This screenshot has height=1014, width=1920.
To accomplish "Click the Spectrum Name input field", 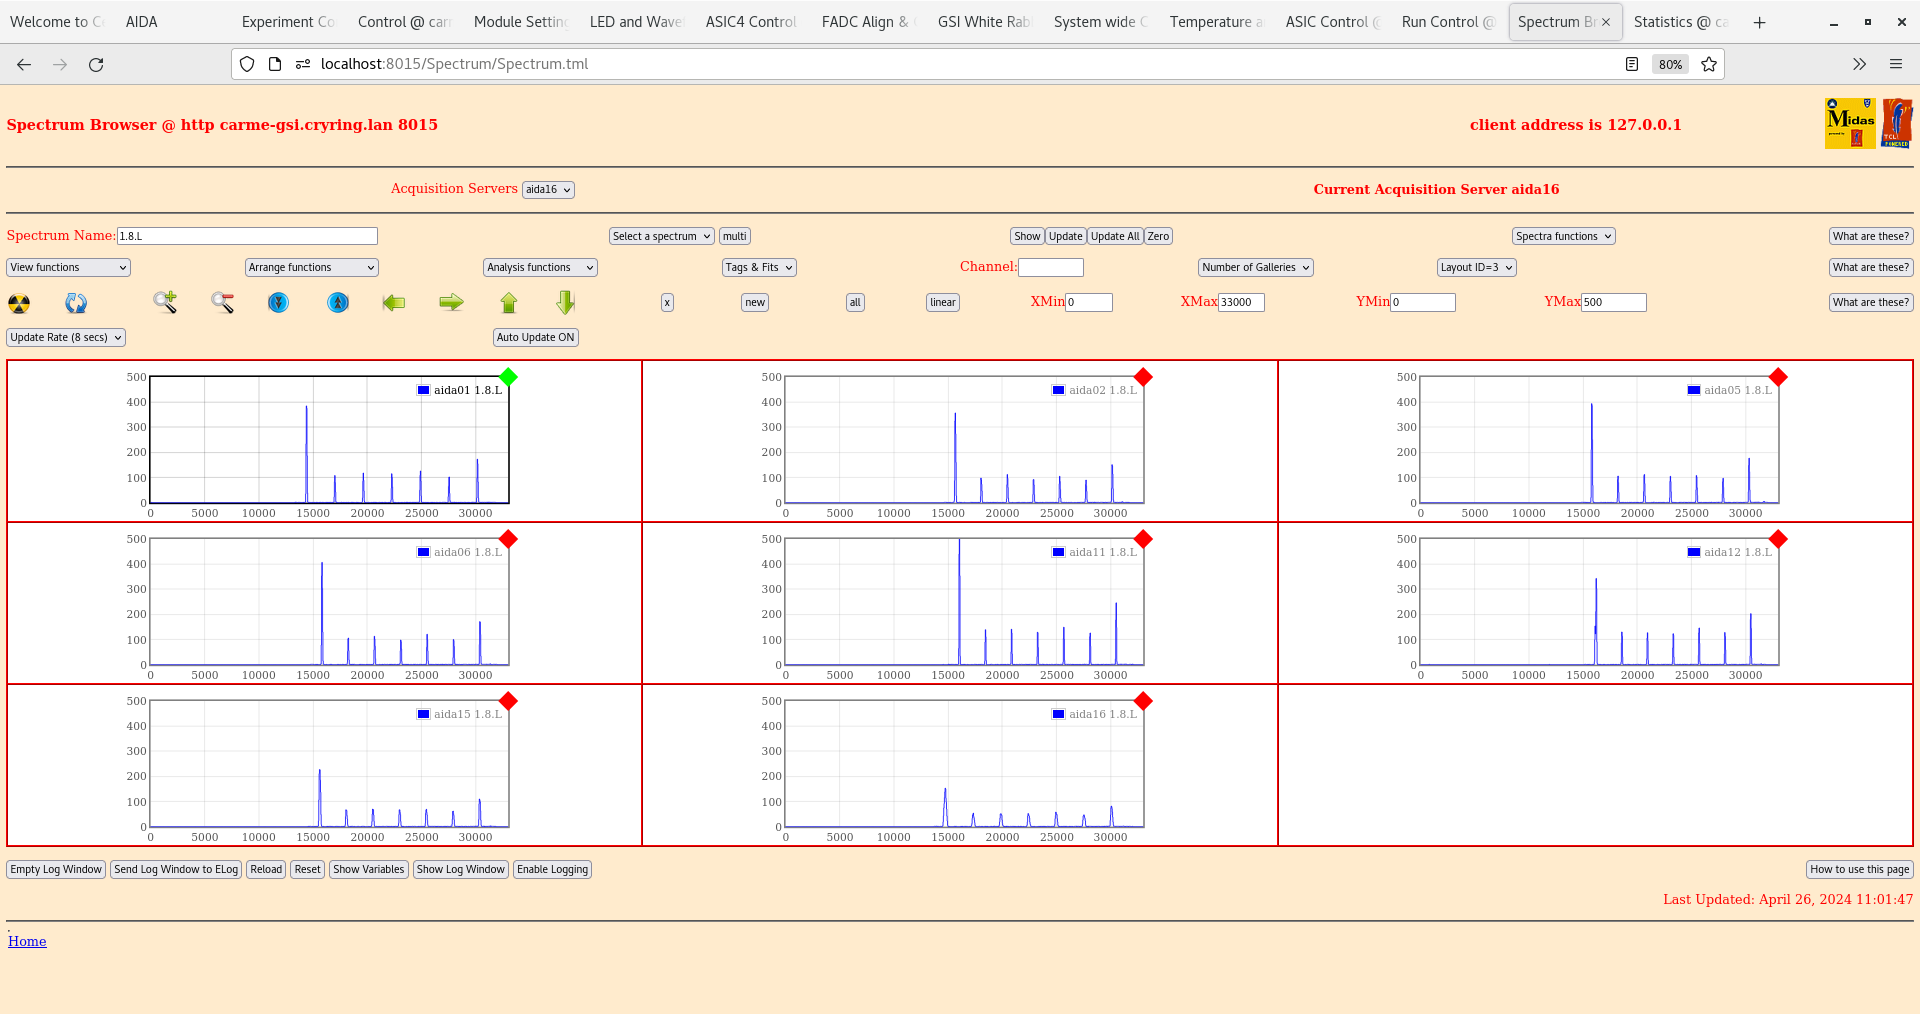I will coord(247,237).
